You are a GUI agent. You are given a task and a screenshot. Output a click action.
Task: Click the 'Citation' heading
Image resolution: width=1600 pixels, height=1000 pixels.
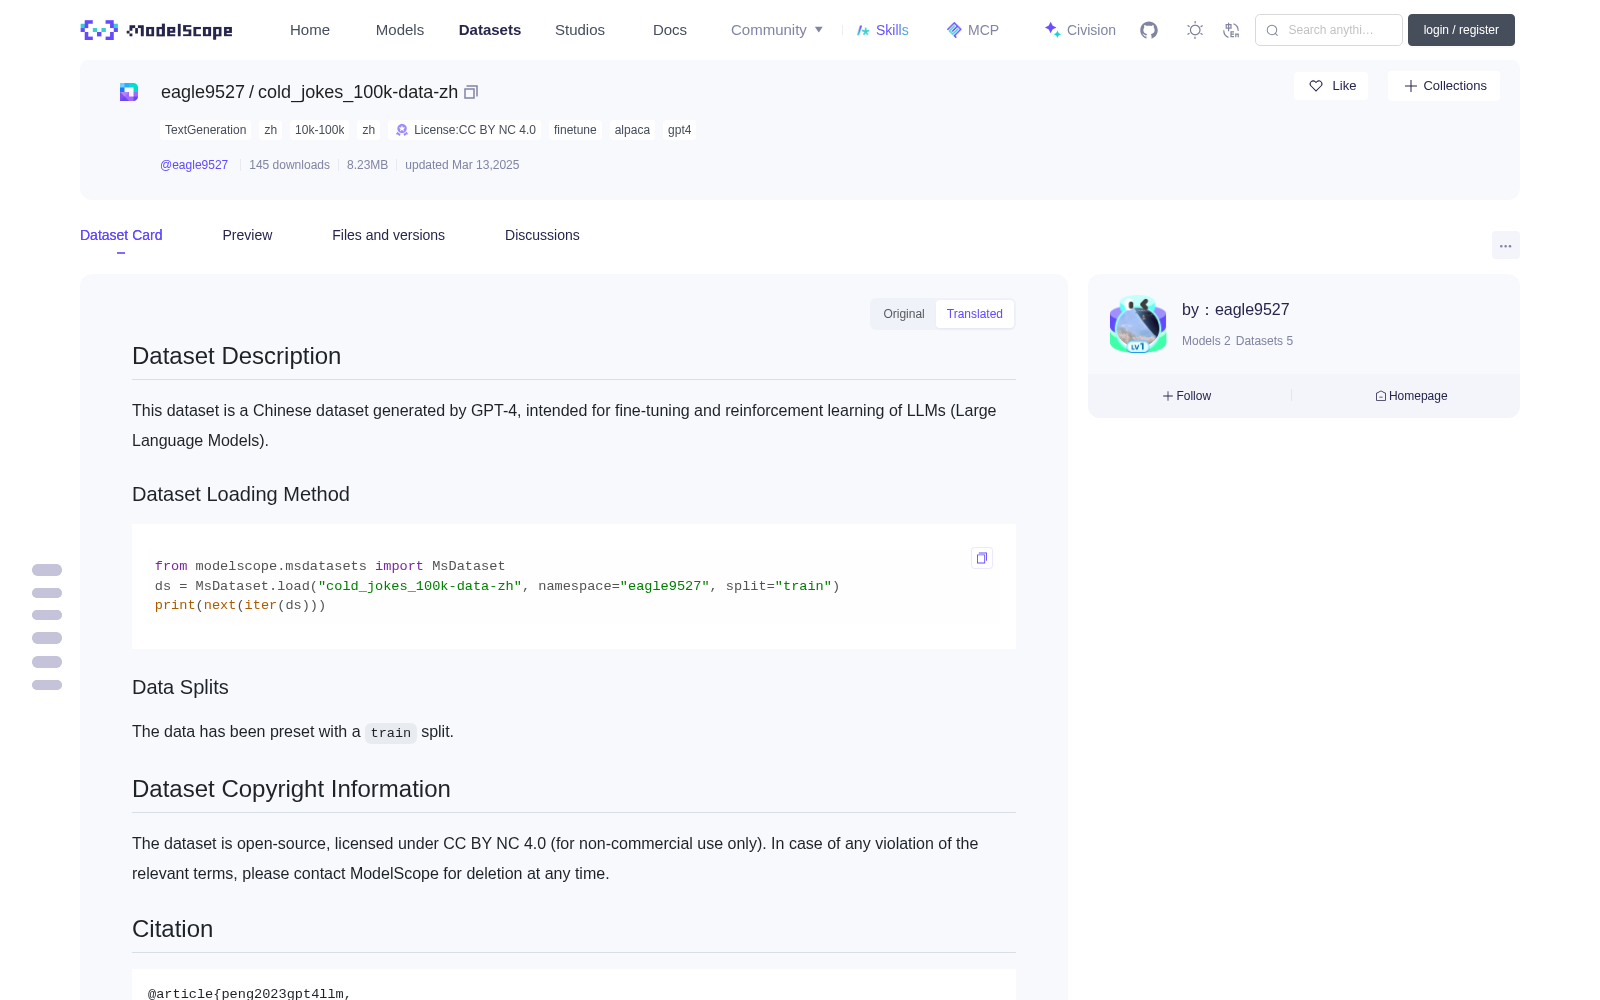(x=172, y=929)
